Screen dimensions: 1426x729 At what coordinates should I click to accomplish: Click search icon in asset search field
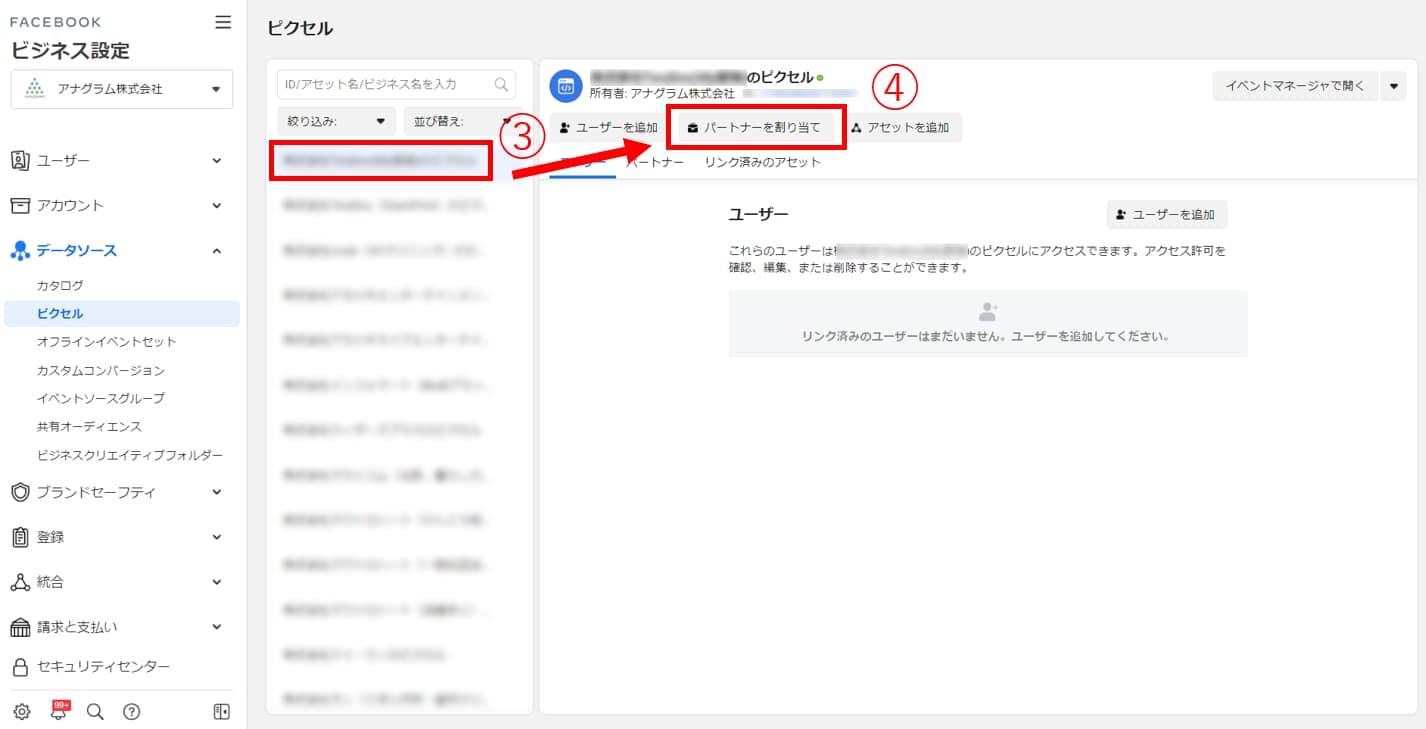[x=502, y=84]
